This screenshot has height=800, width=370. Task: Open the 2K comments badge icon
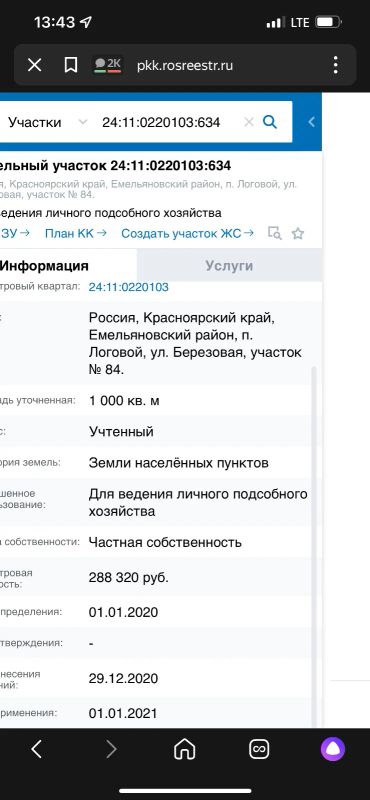(x=108, y=65)
